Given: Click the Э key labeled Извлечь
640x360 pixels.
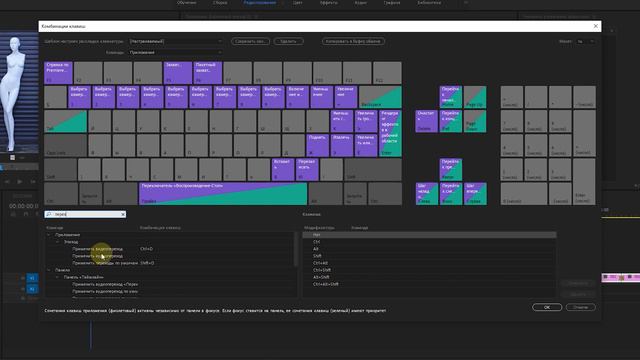Looking at the screenshot, I should [342, 145].
